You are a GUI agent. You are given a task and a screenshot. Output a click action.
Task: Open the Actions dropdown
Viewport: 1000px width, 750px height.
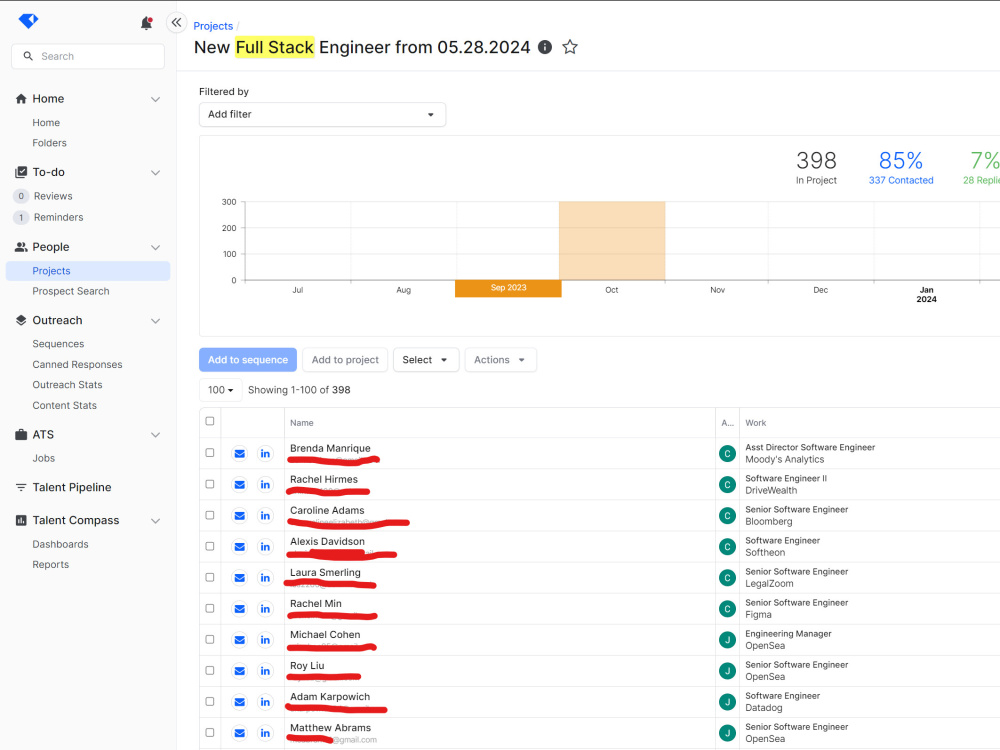click(x=500, y=360)
